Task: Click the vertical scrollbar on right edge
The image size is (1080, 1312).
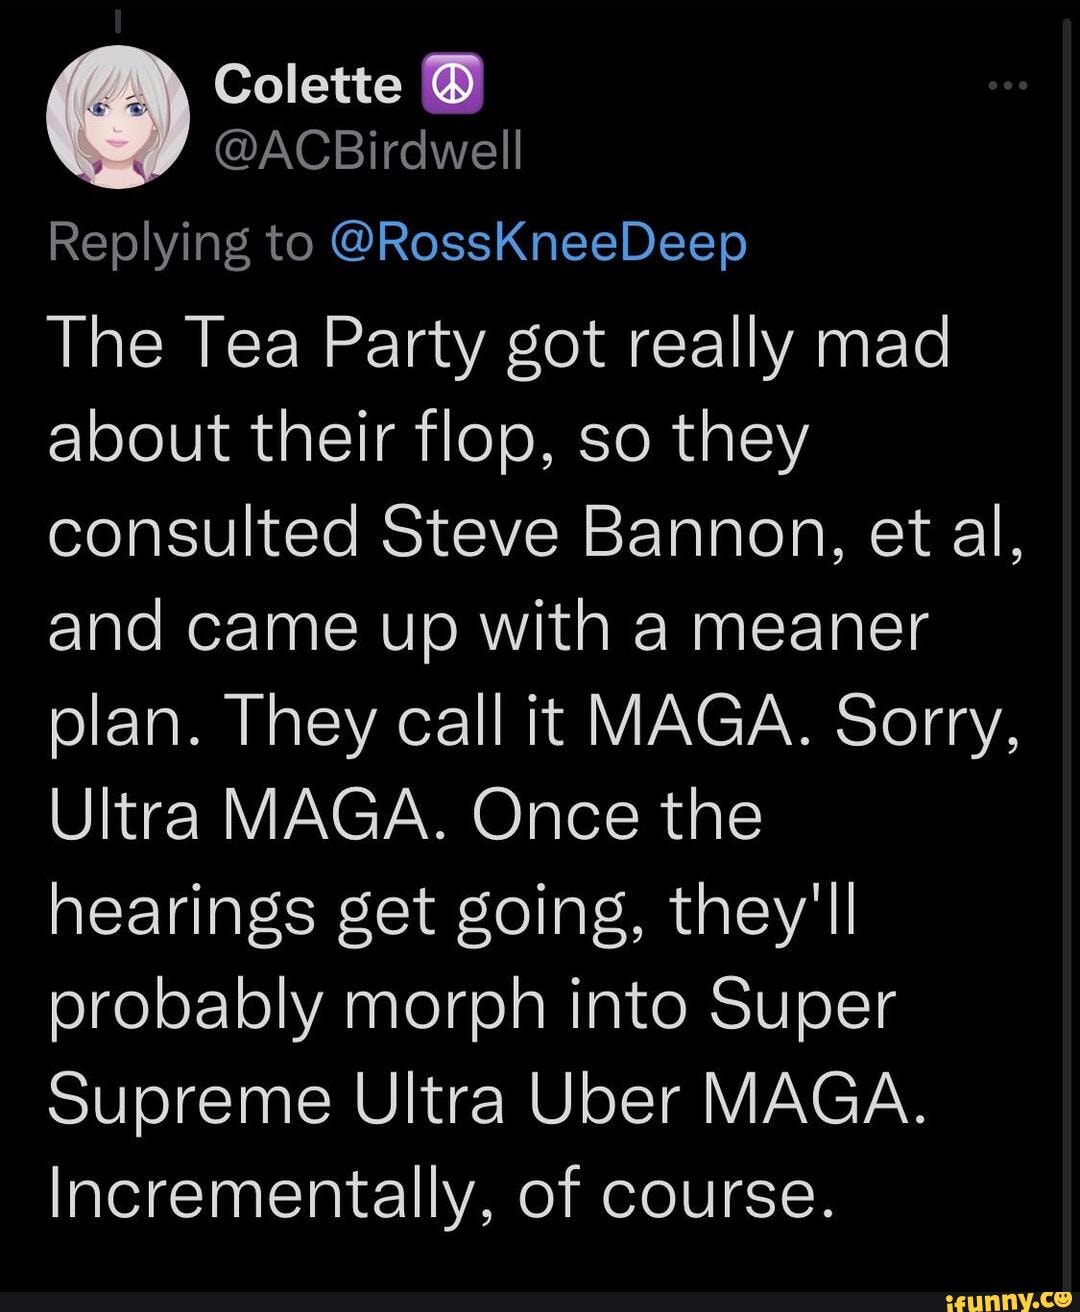Action: click(1065, 650)
